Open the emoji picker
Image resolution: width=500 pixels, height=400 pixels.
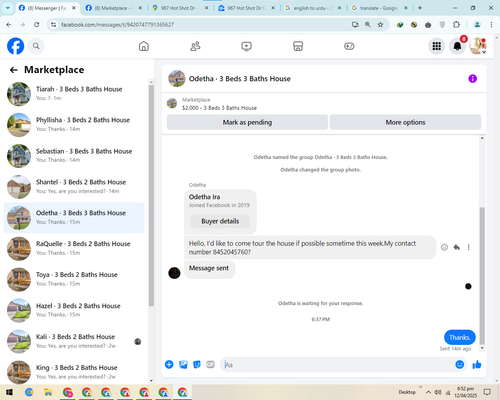459,364
